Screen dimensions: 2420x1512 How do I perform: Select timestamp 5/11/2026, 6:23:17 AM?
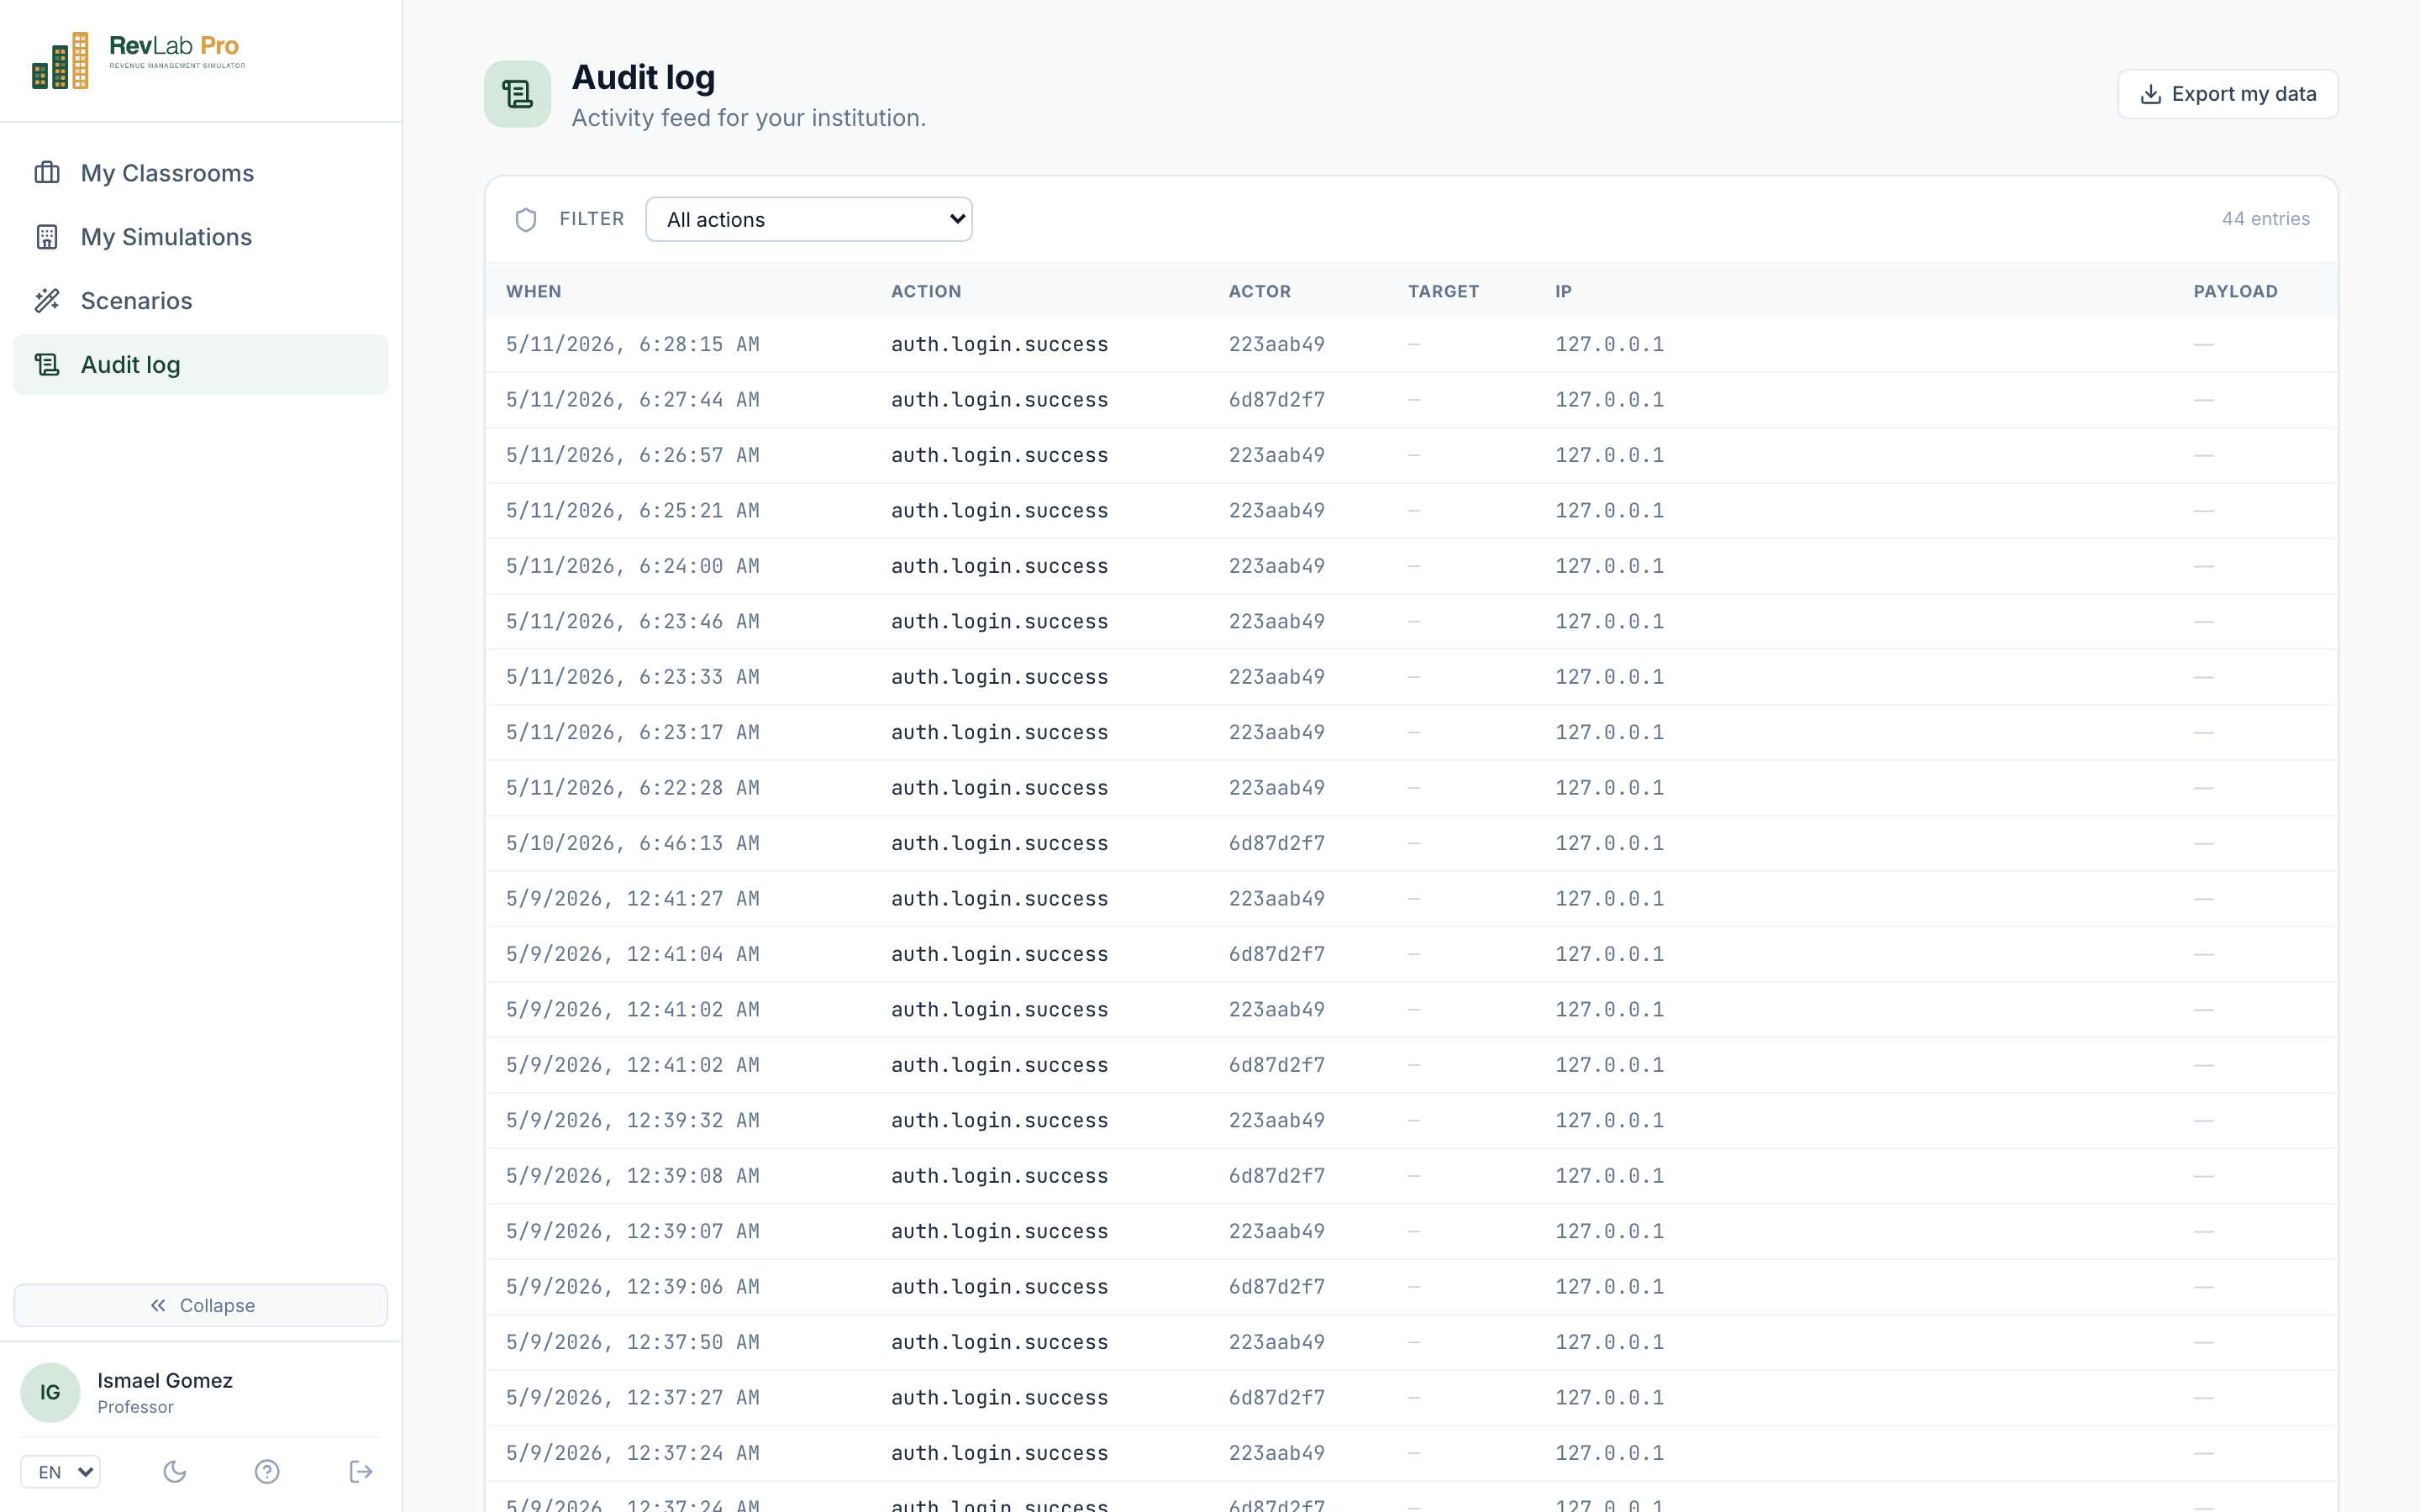632,733
